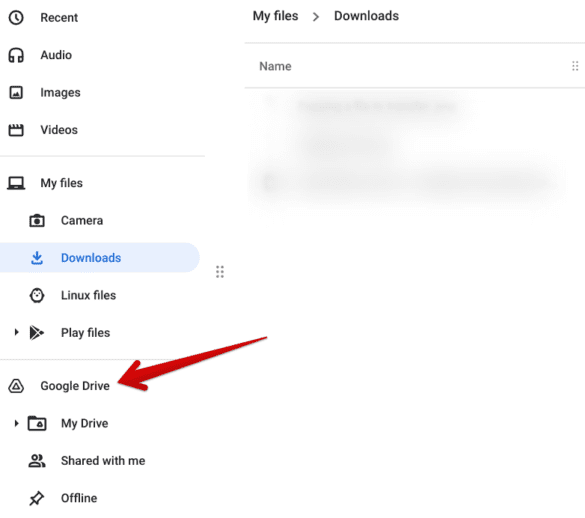Sort by the Name column header
The image size is (585, 518).
[275, 66]
